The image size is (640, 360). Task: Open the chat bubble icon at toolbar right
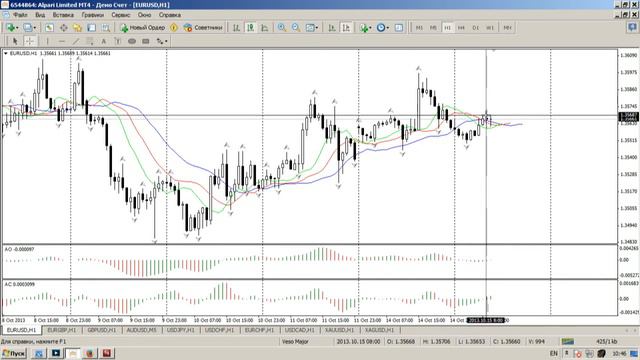632,27
